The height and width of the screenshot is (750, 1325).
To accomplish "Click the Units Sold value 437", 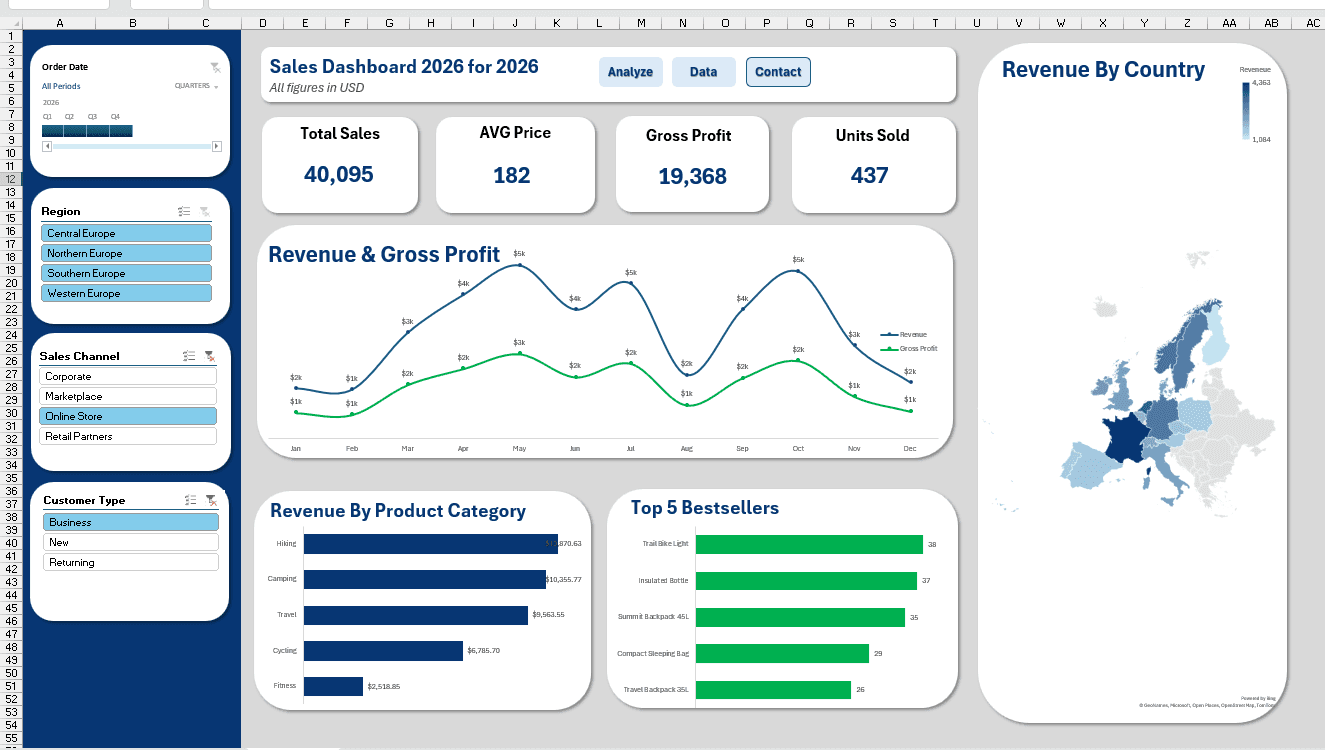I will [870, 176].
